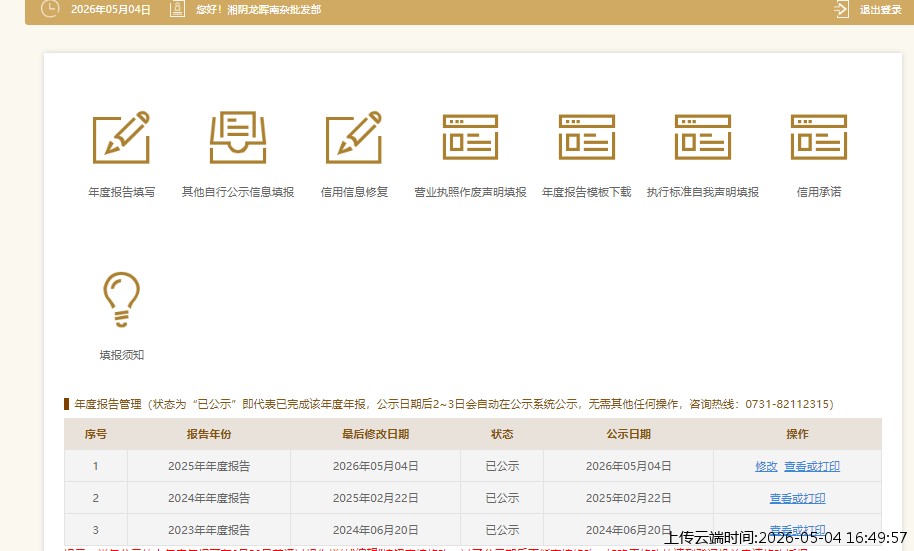This screenshot has width=914, height=551.
Task: Click the 已公示 status in row 1
Action: click(x=502, y=466)
